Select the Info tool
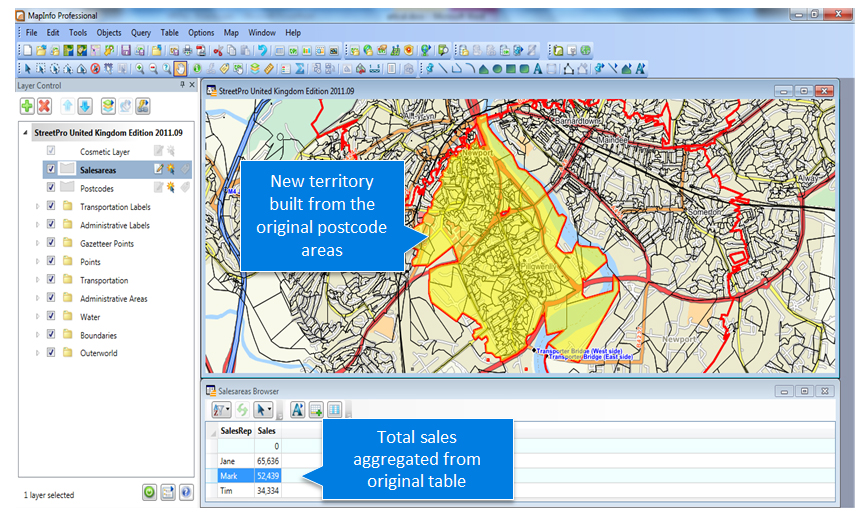Image resolution: width=868 pixels, height=517 pixels. (197, 69)
